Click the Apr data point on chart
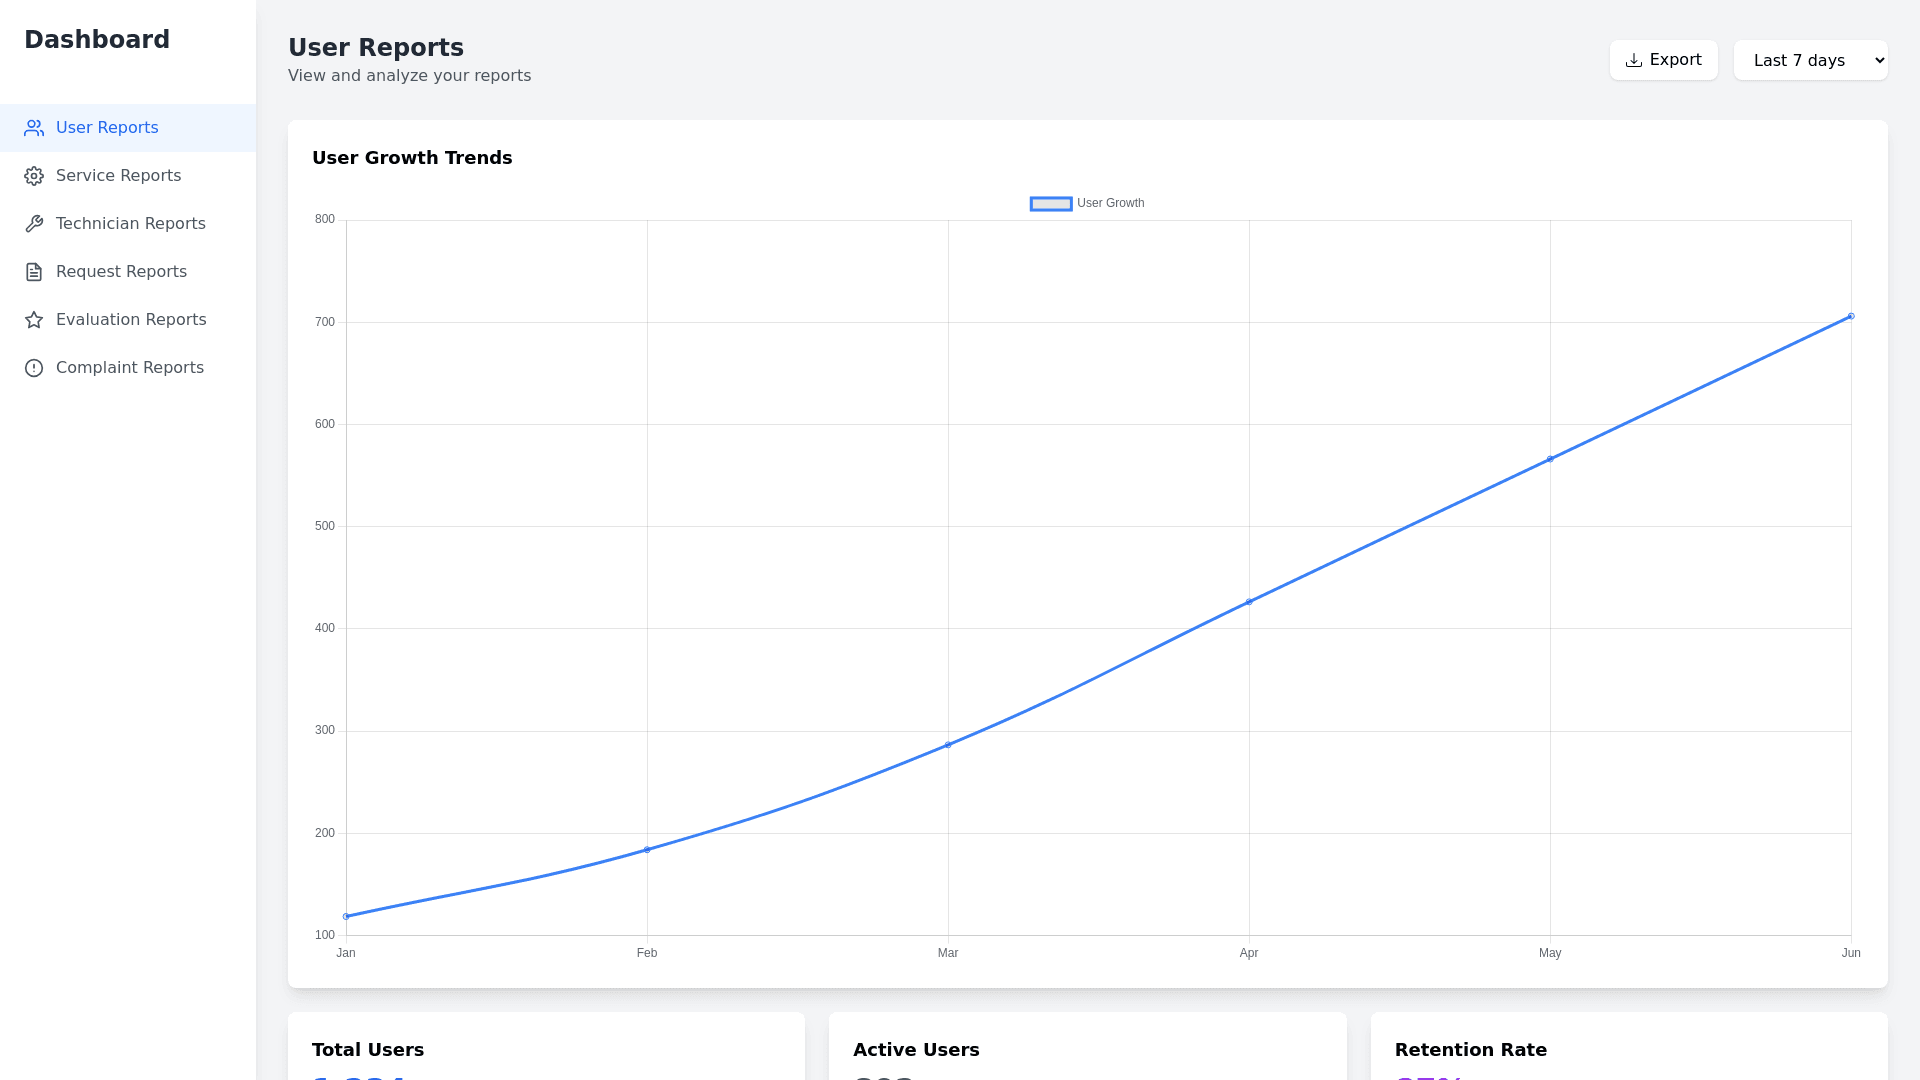This screenshot has height=1080, width=1920. pyautogui.click(x=1249, y=602)
